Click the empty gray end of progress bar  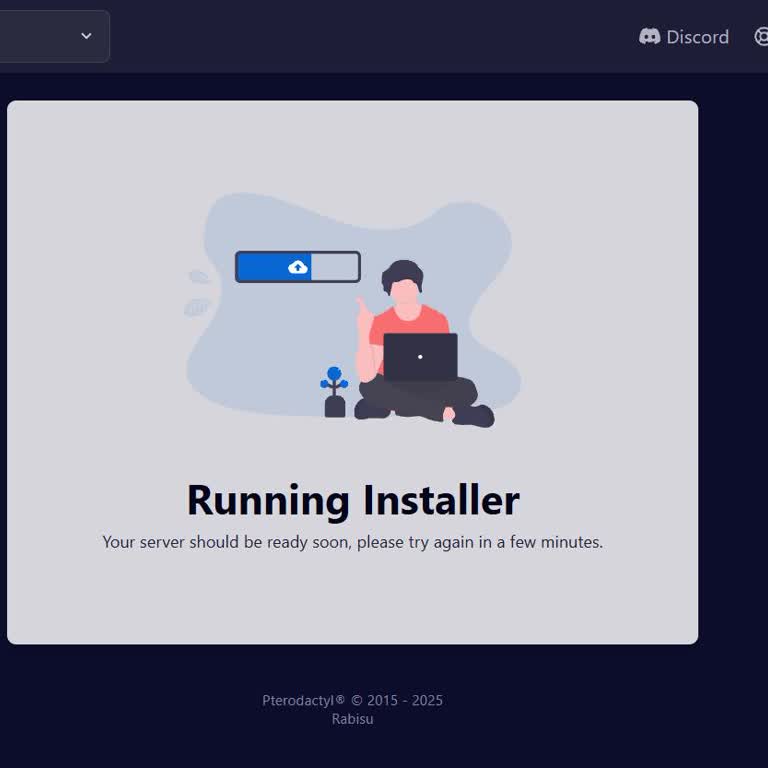(x=335, y=267)
